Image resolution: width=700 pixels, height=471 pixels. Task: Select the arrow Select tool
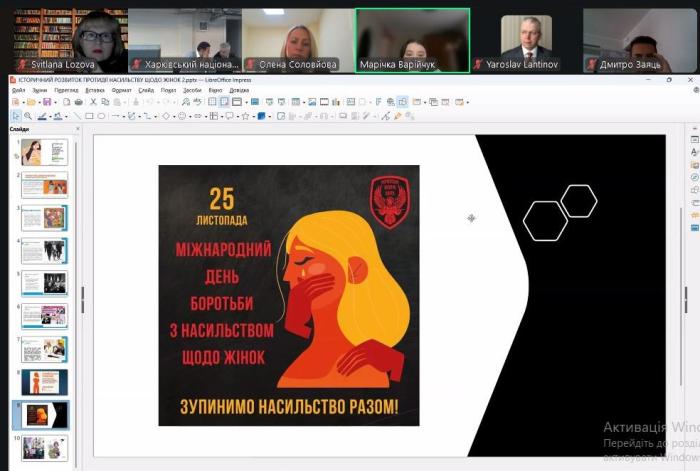click(x=15, y=116)
